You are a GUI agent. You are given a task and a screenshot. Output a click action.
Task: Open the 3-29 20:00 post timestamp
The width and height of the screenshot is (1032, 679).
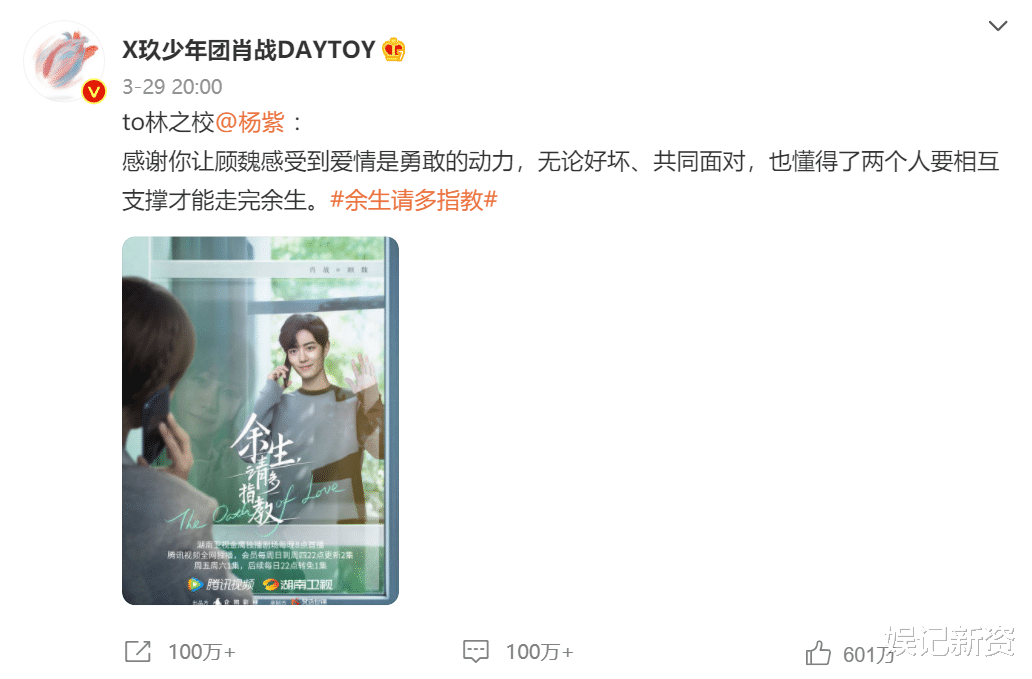172,86
